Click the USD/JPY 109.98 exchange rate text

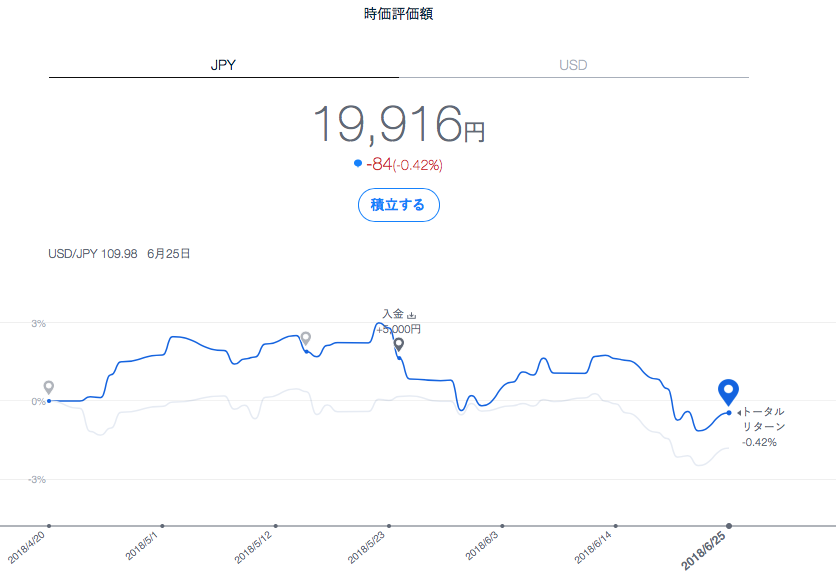pos(93,254)
